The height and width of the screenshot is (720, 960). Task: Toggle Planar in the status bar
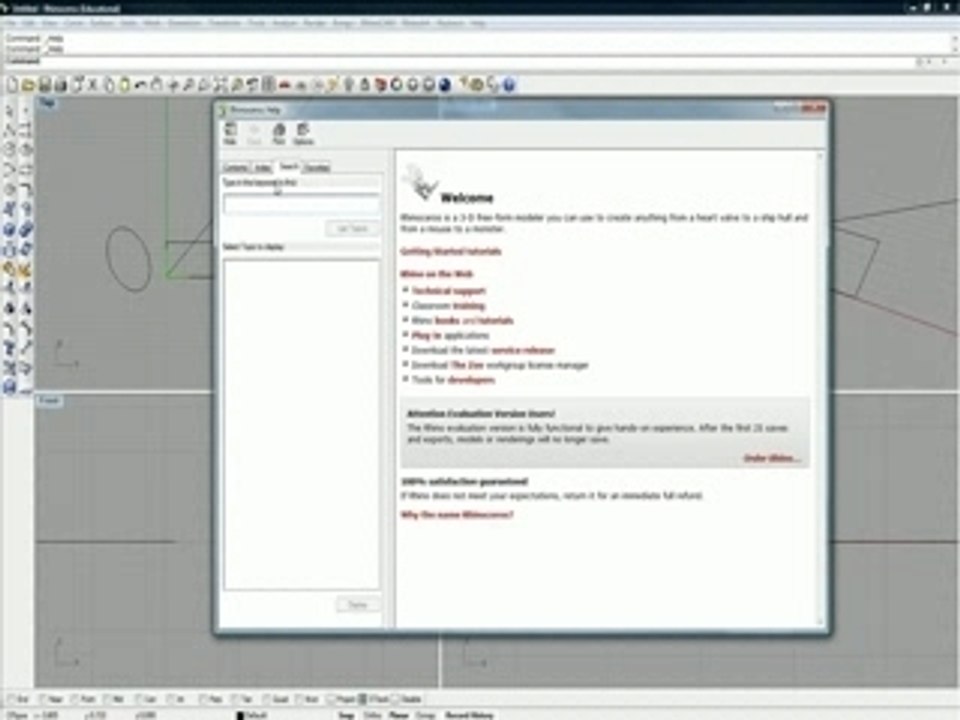(399, 714)
